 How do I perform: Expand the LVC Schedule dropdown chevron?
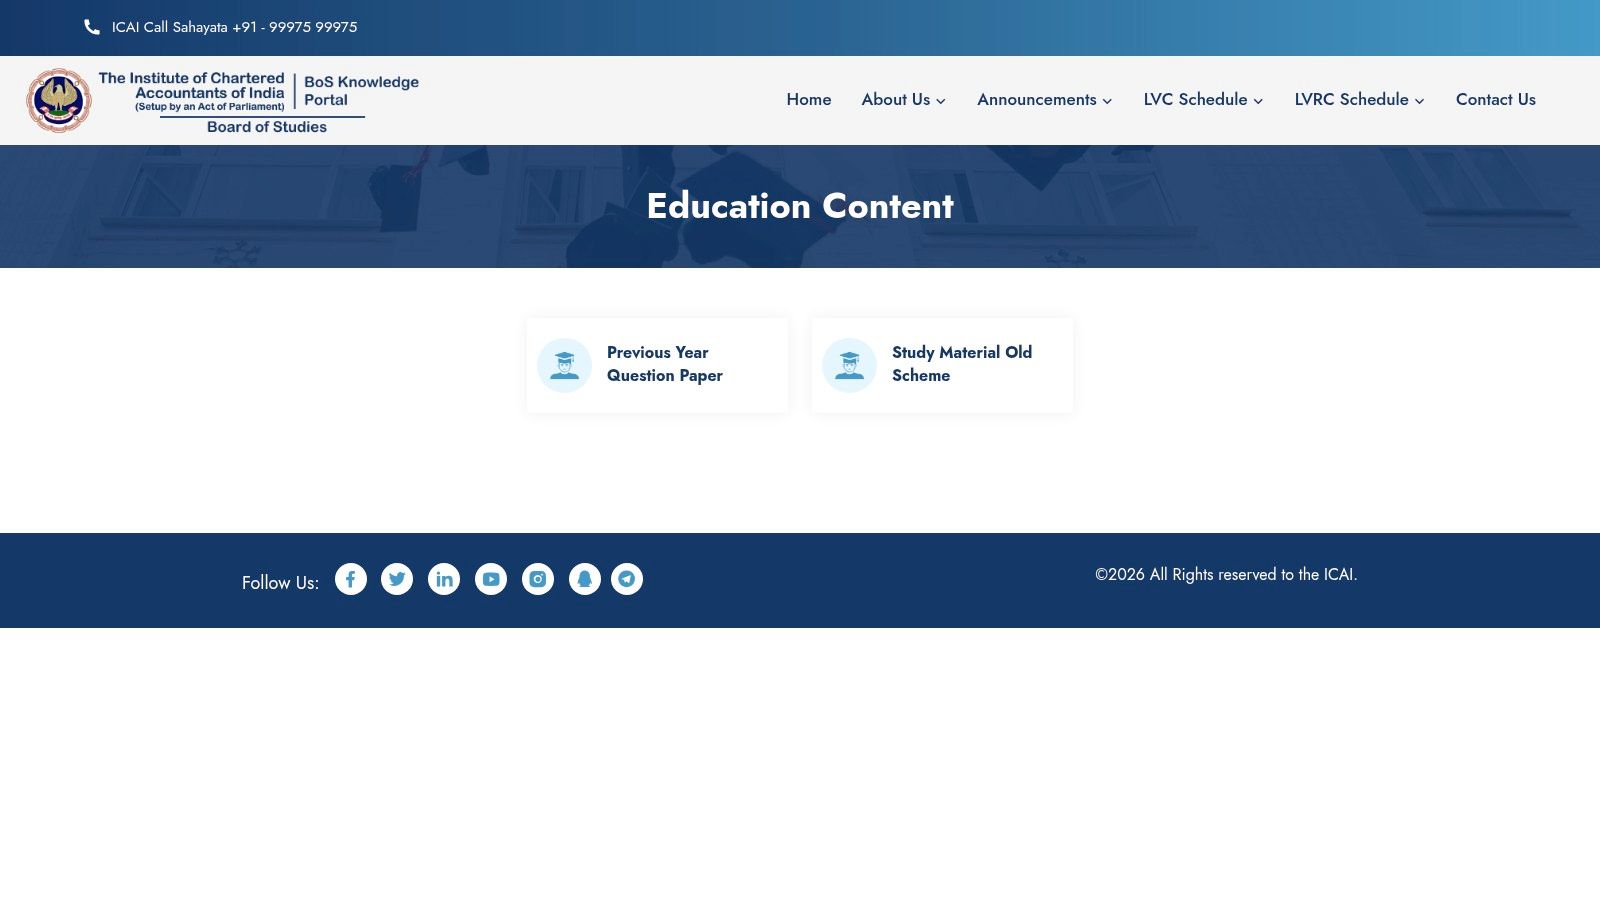(x=1258, y=101)
